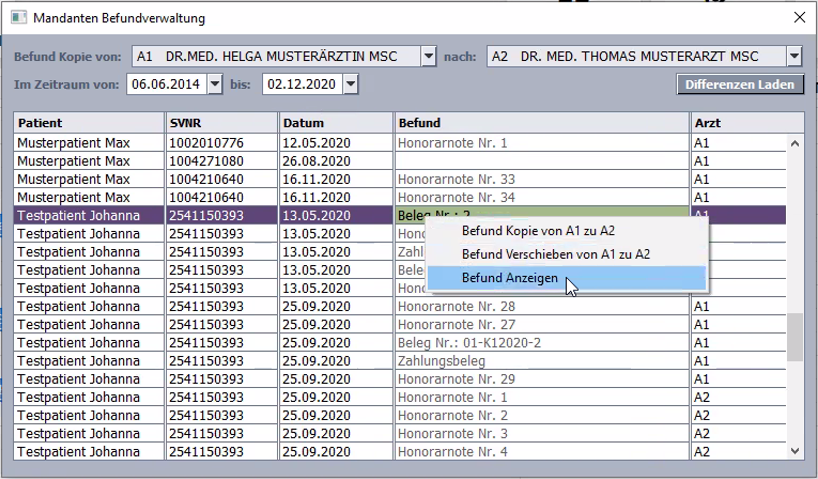
Task: Sort by the Befund column header
Action: [542, 123]
